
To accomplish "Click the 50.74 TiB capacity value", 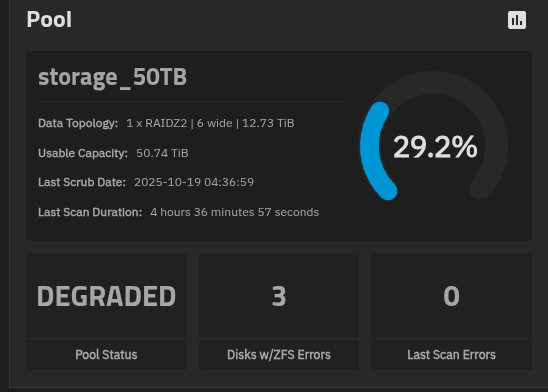I will 162,153.
